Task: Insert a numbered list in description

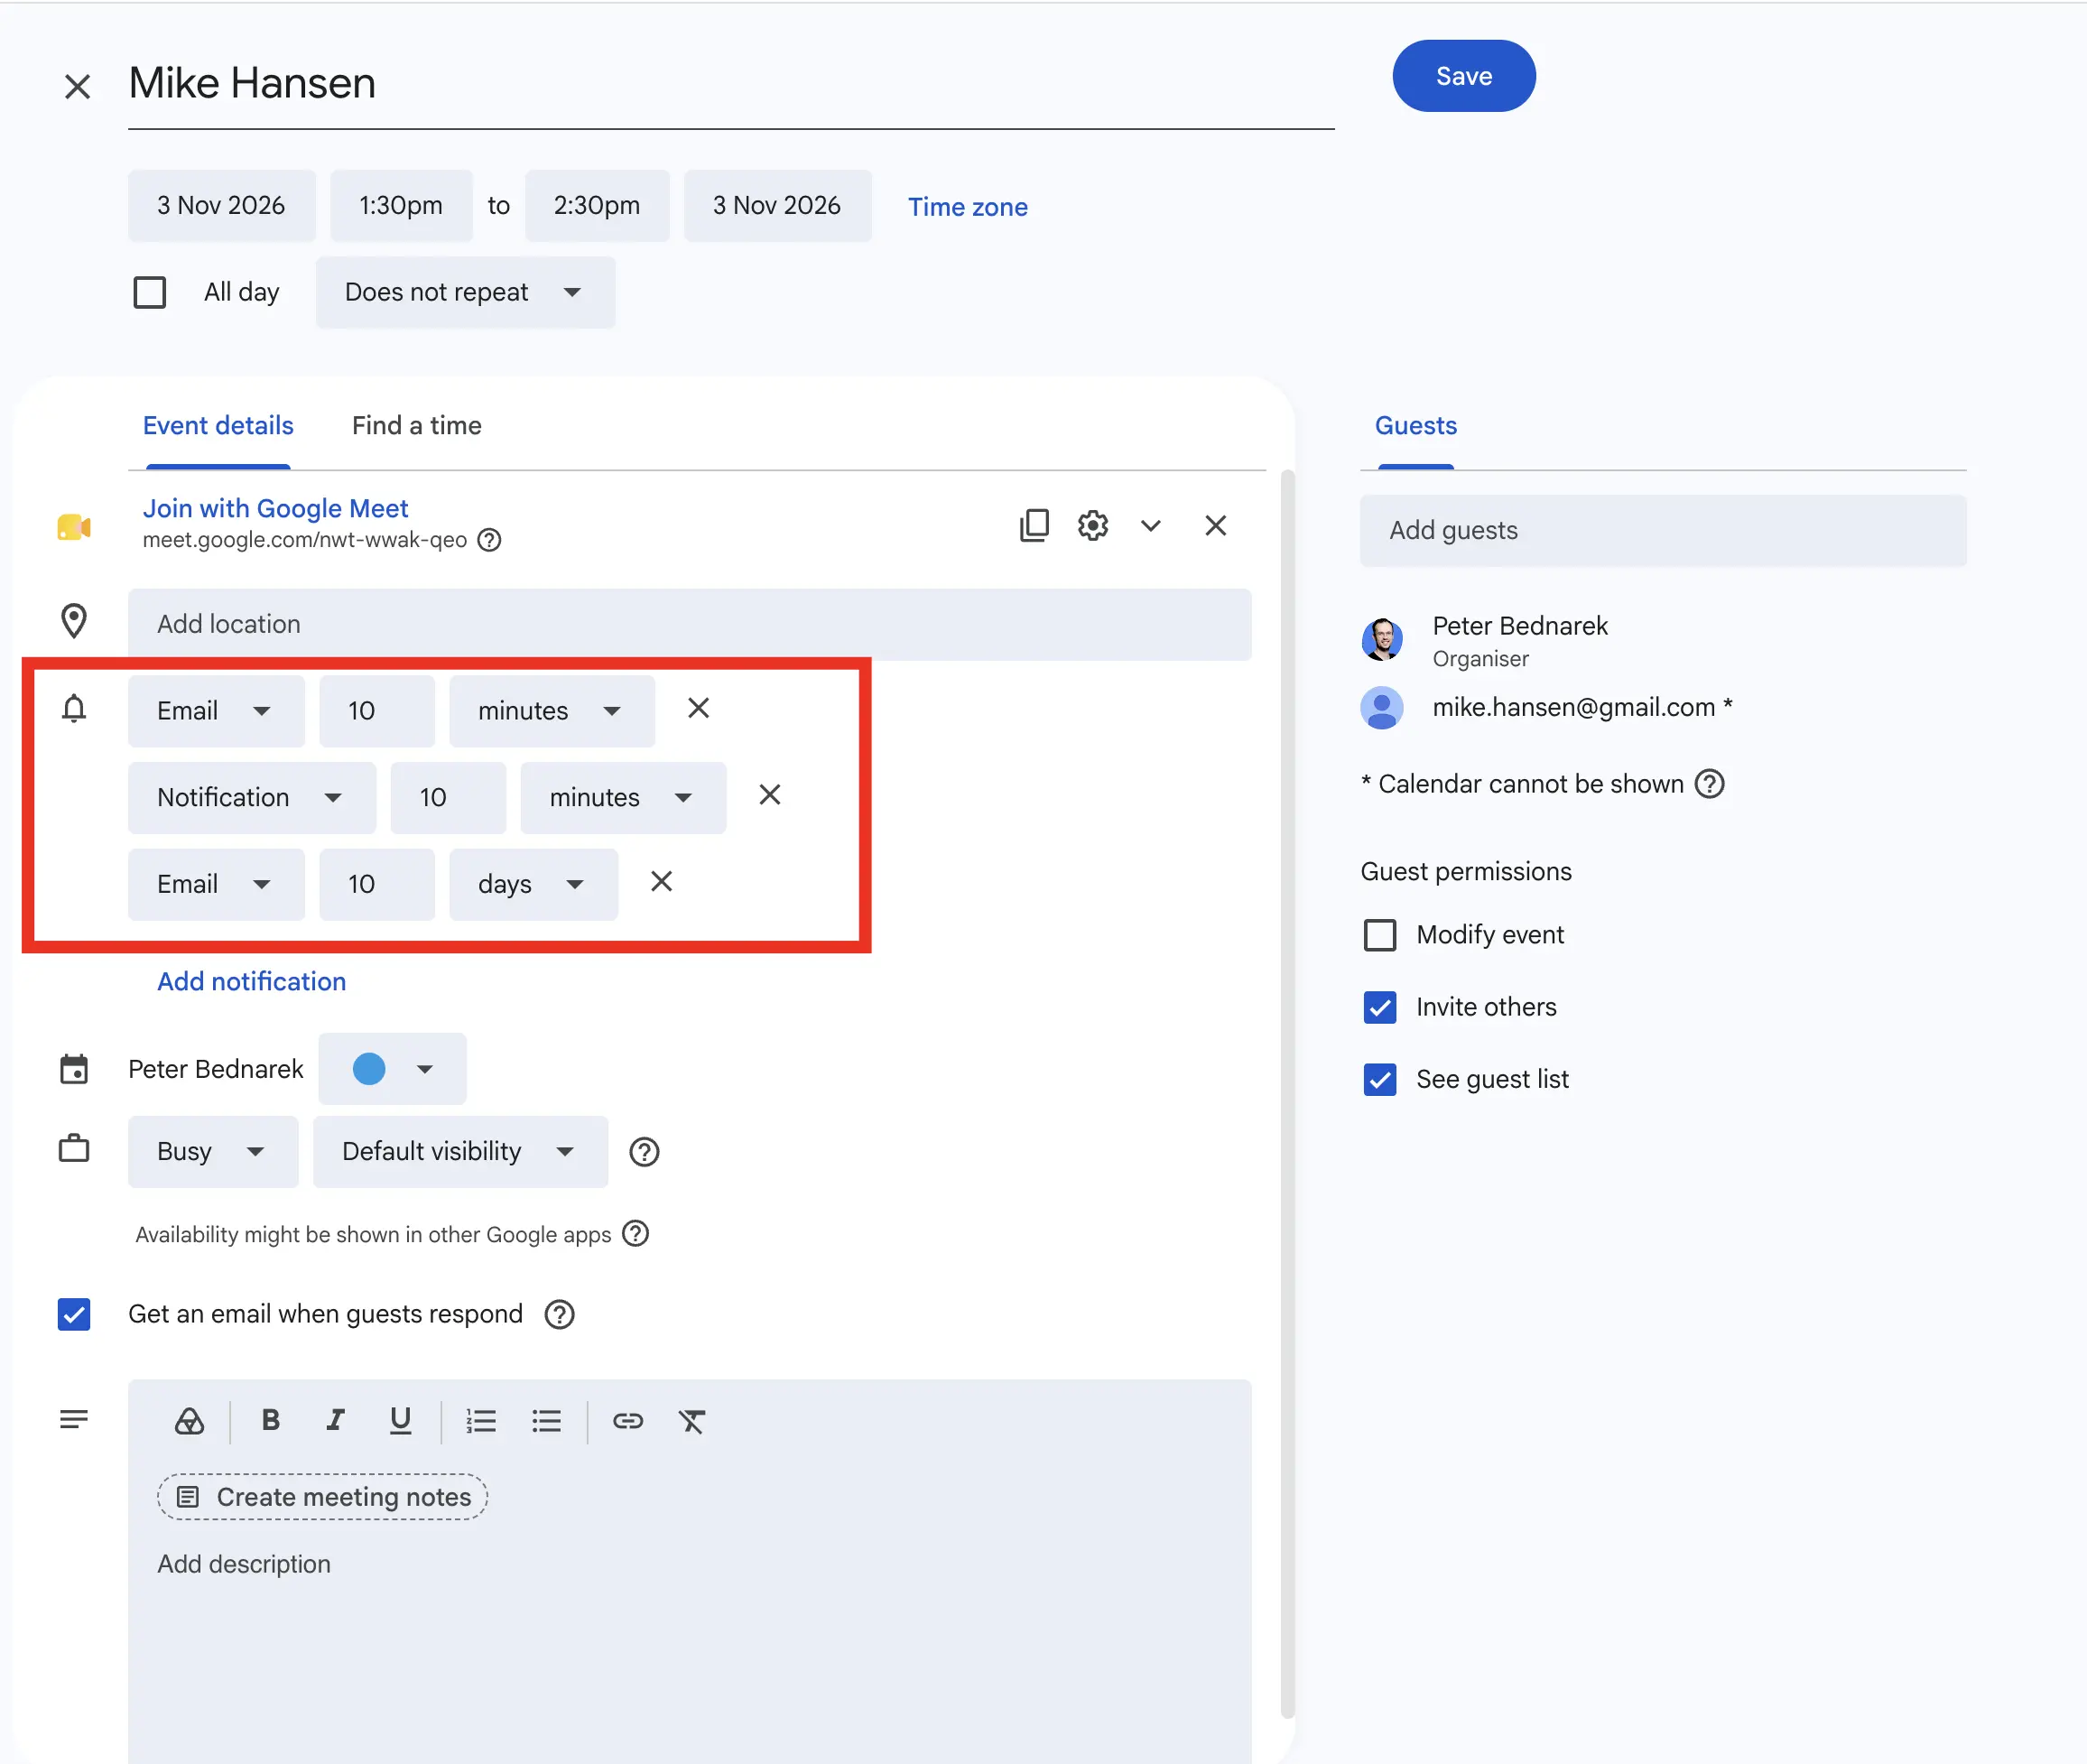Action: [x=481, y=1421]
